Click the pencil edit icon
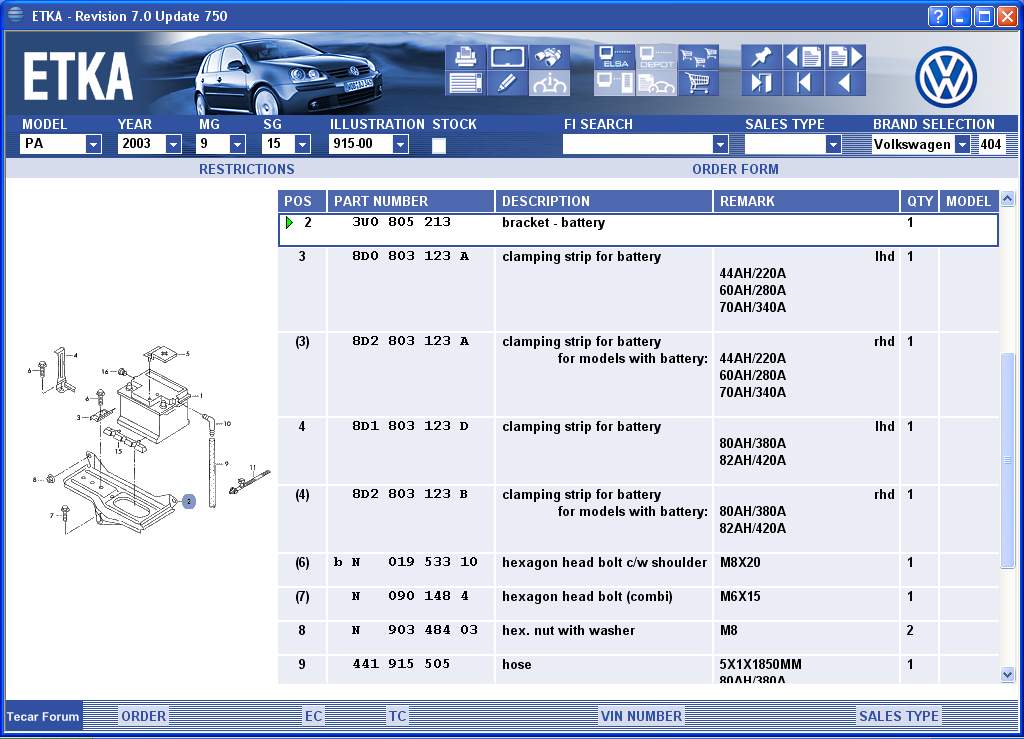1024x739 pixels. [x=507, y=83]
